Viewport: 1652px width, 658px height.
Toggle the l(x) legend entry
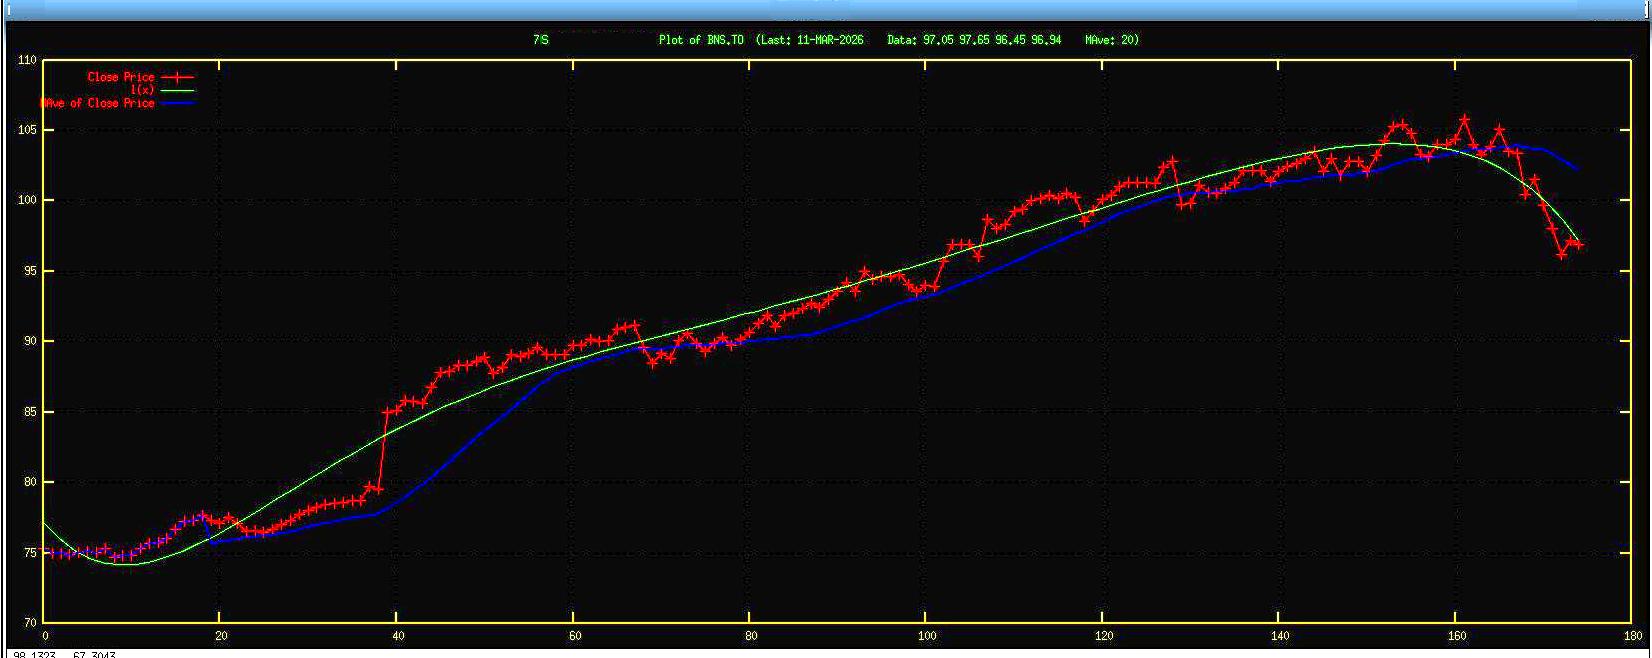coord(145,90)
